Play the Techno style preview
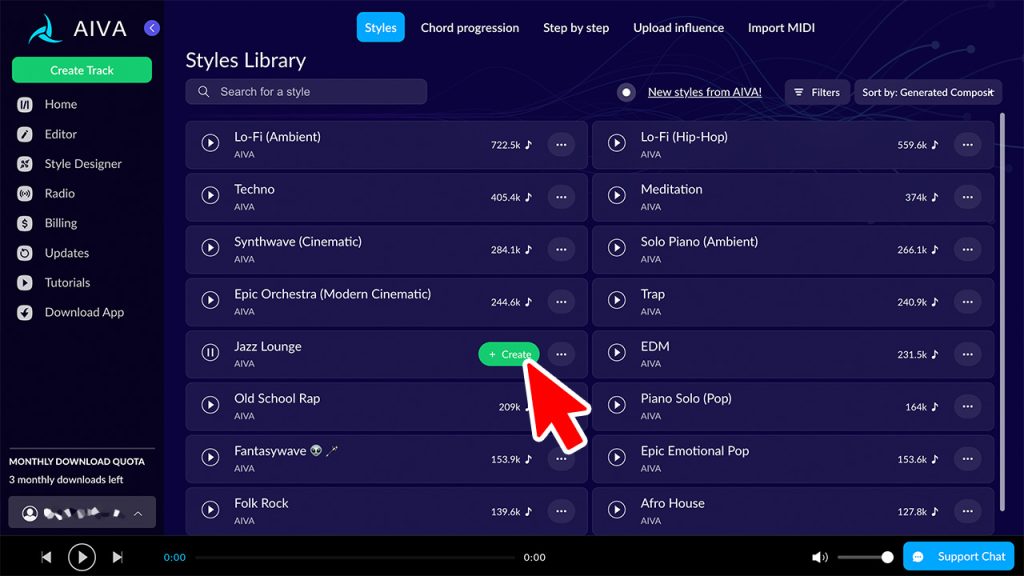The height and width of the screenshot is (576, 1024). (210, 195)
